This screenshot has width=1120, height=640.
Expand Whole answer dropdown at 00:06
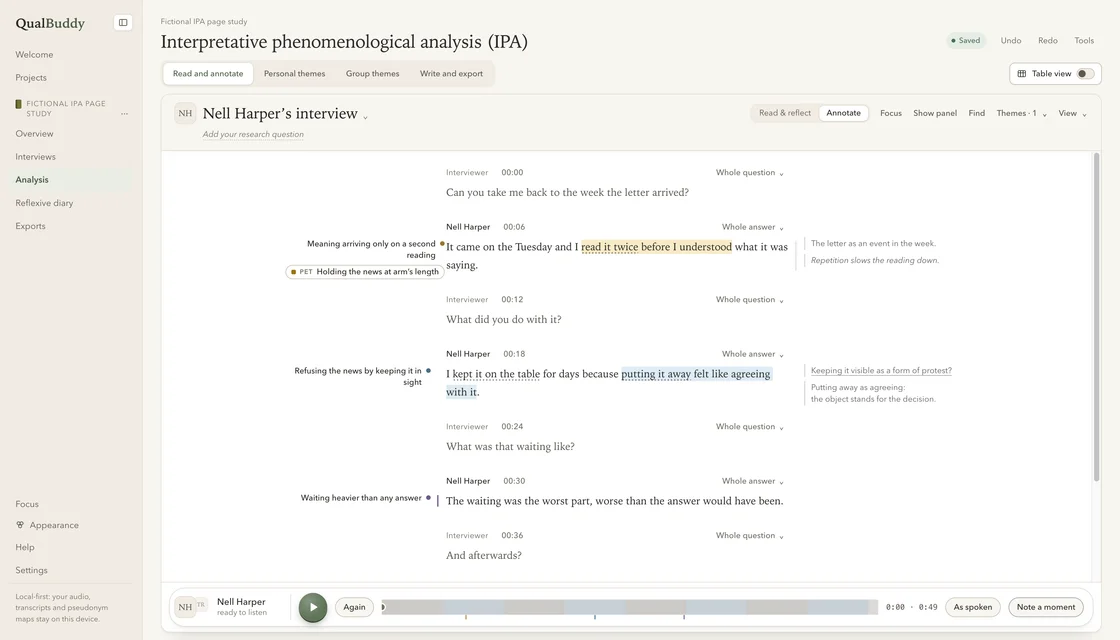click(753, 227)
